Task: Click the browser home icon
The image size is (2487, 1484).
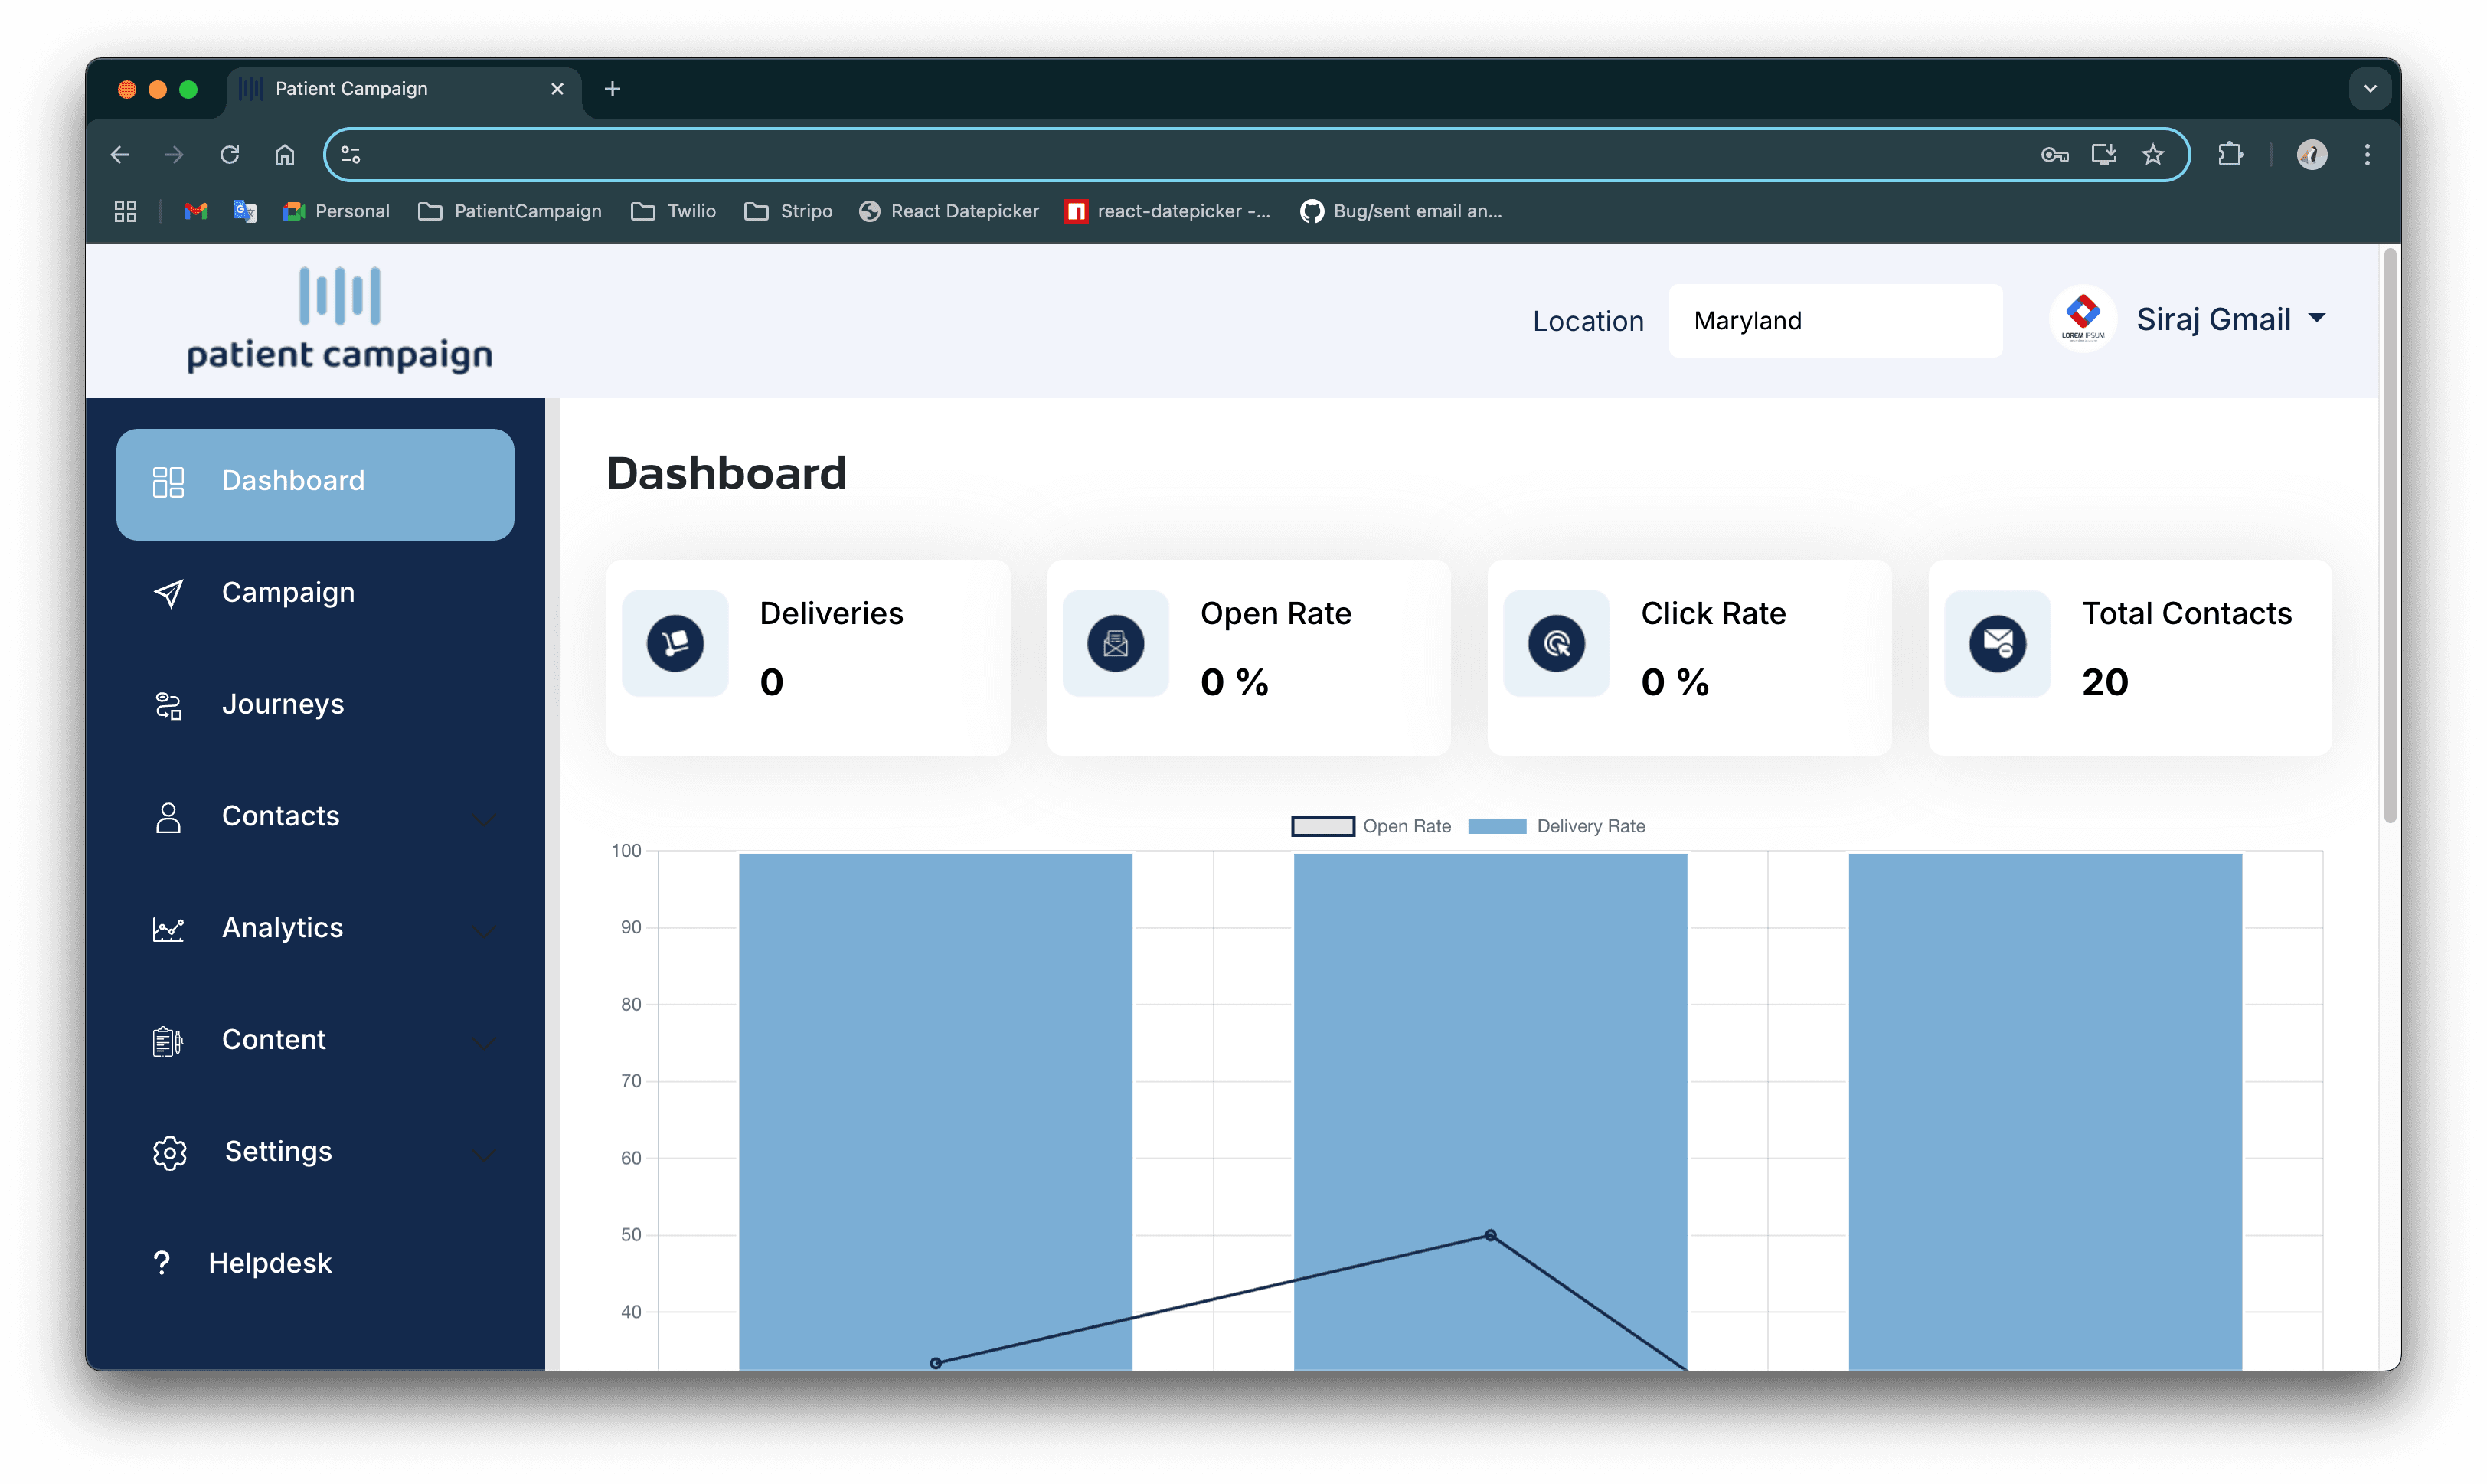Action: (285, 155)
